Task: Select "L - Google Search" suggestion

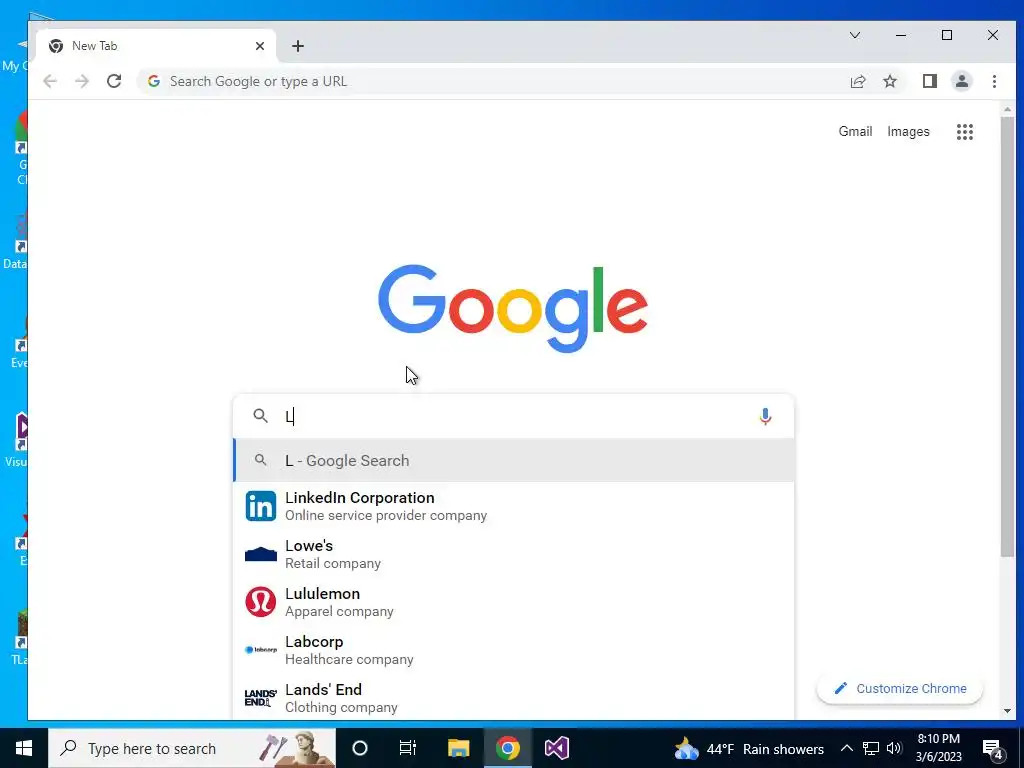Action: (514, 460)
